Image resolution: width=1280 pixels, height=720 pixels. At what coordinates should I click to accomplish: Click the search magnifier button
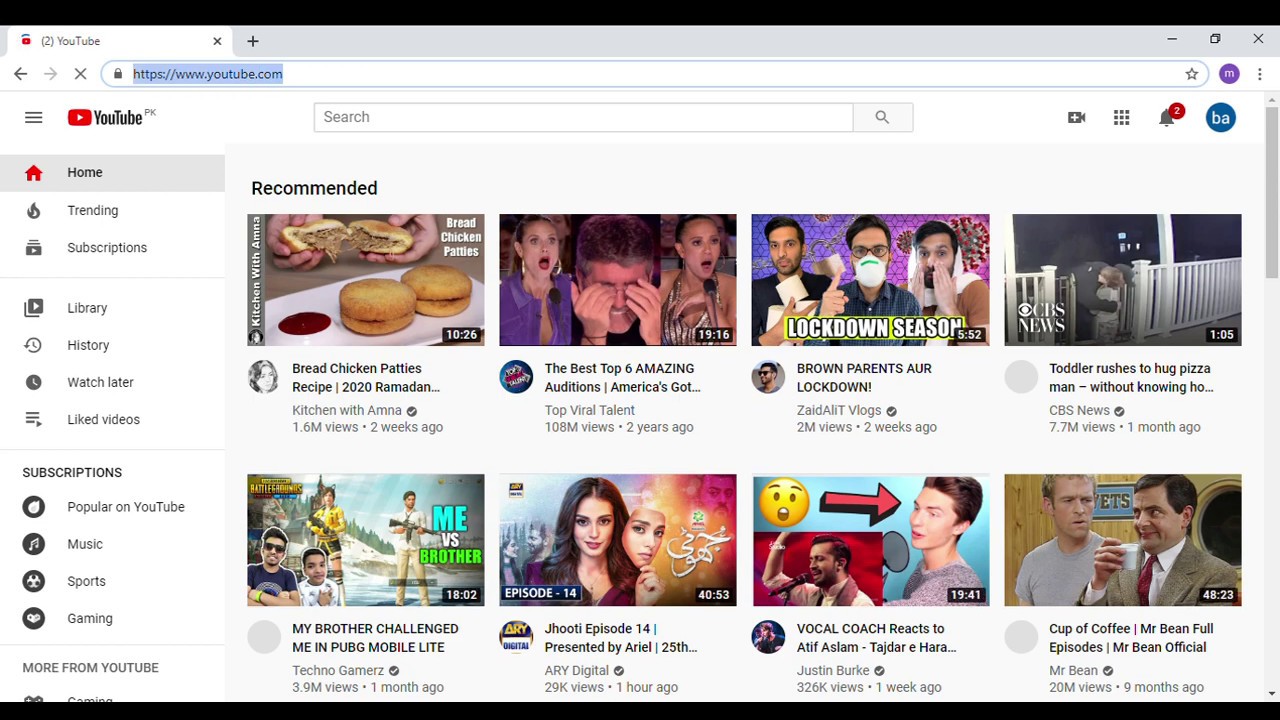tap(882, 117)
